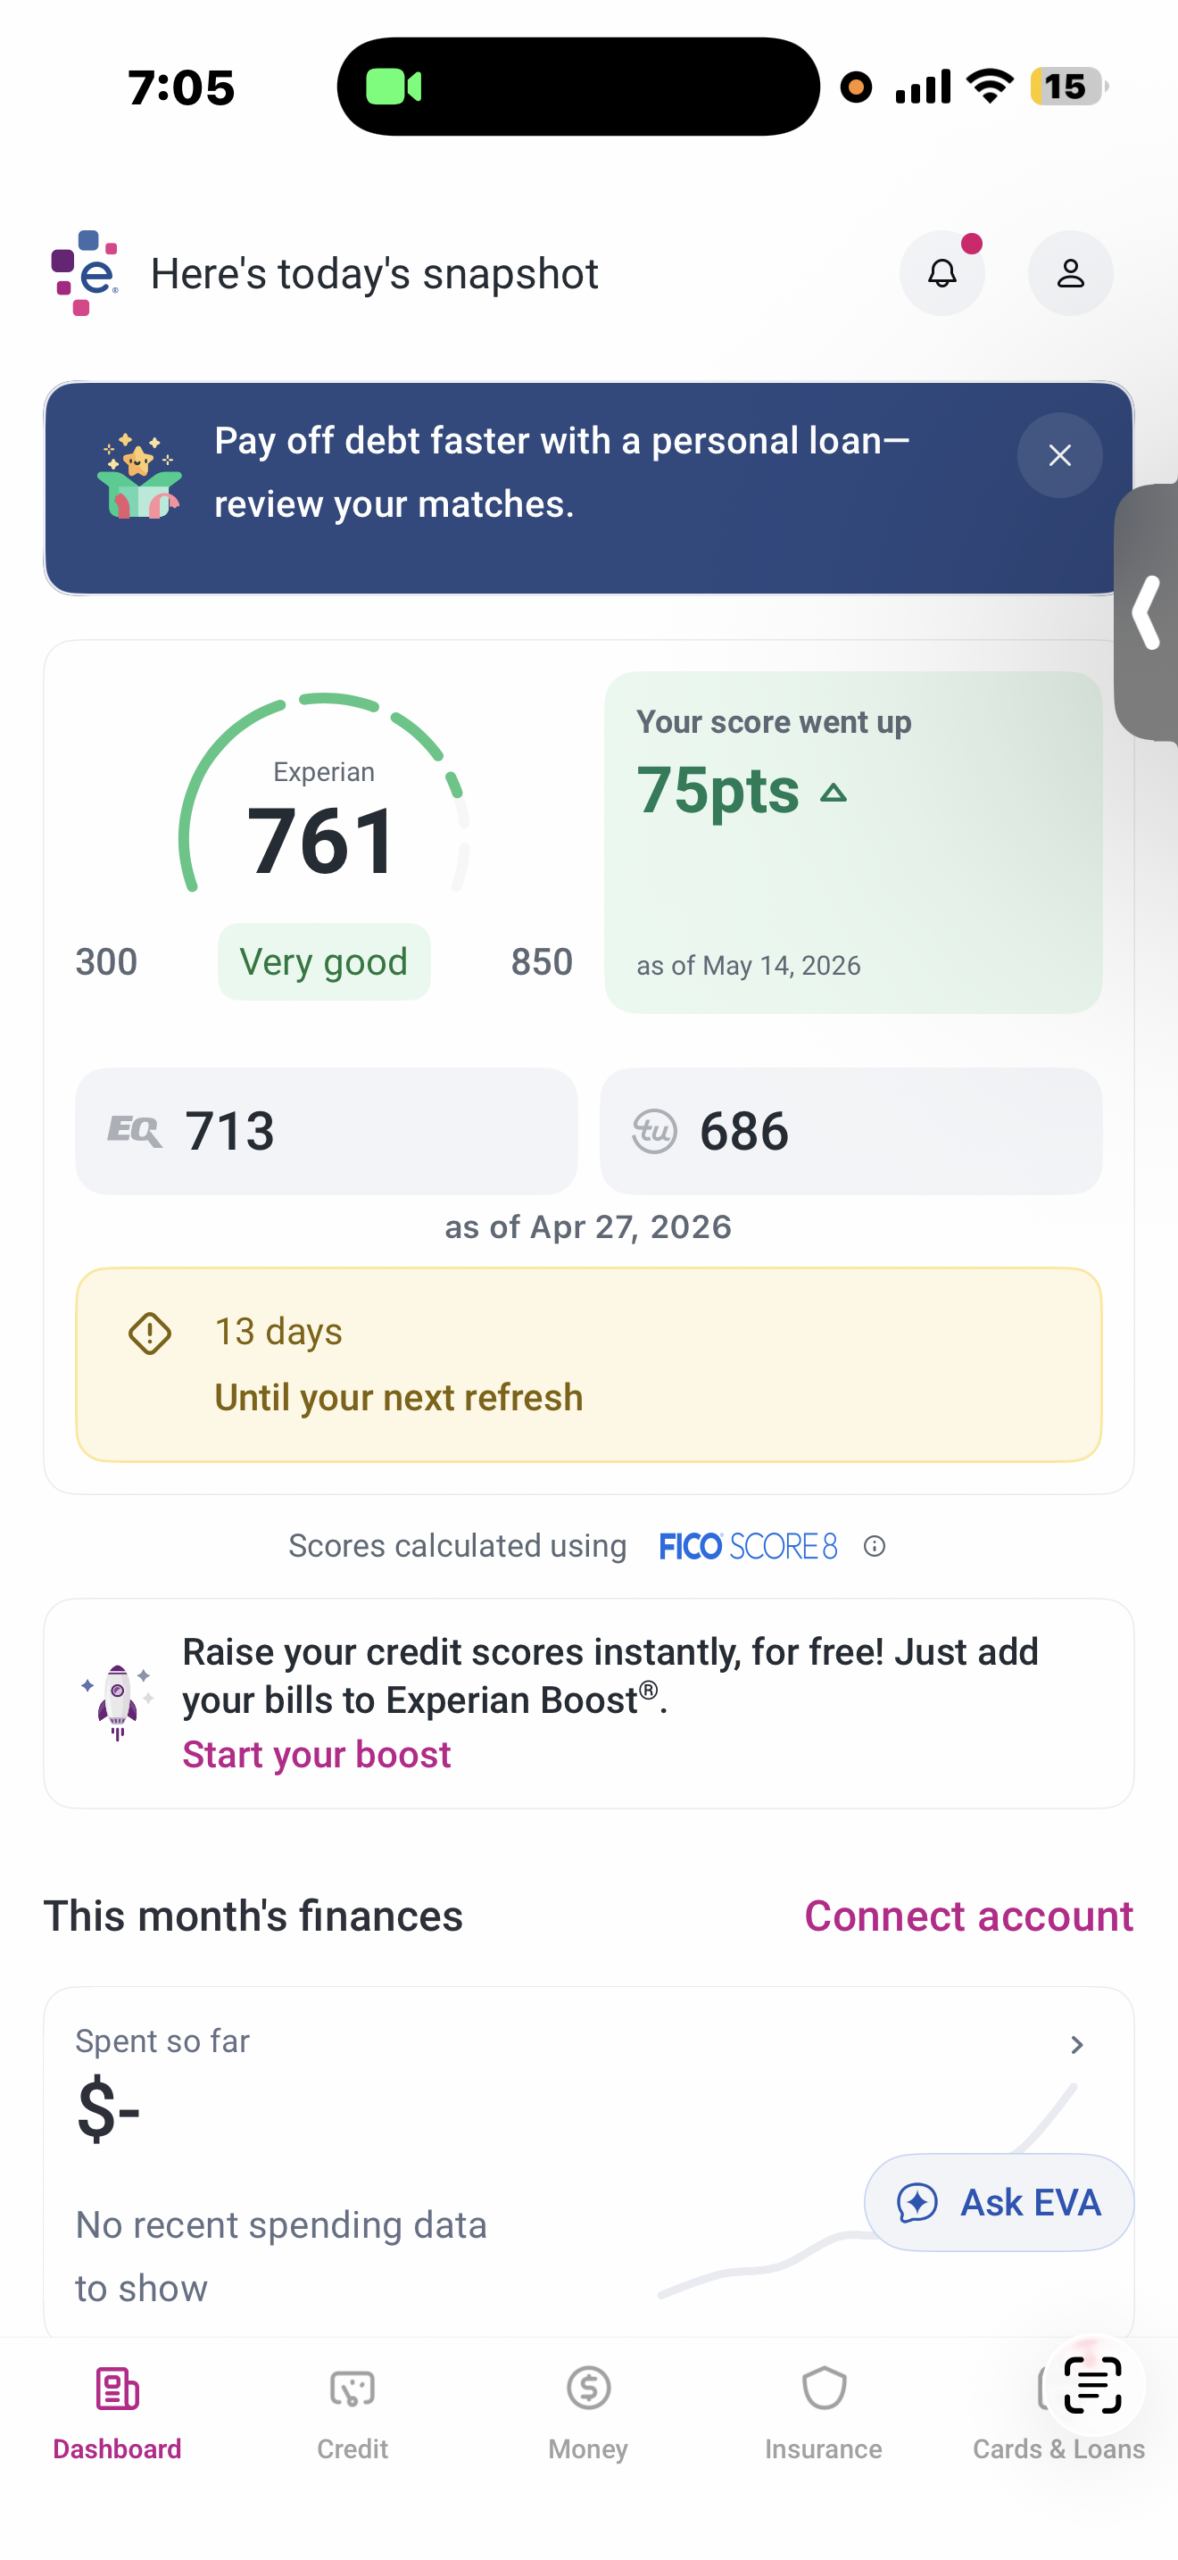The image size is (1178, 2560).
Task: Tap the Equifax 713 score tile
Action: click(326, 1131)
